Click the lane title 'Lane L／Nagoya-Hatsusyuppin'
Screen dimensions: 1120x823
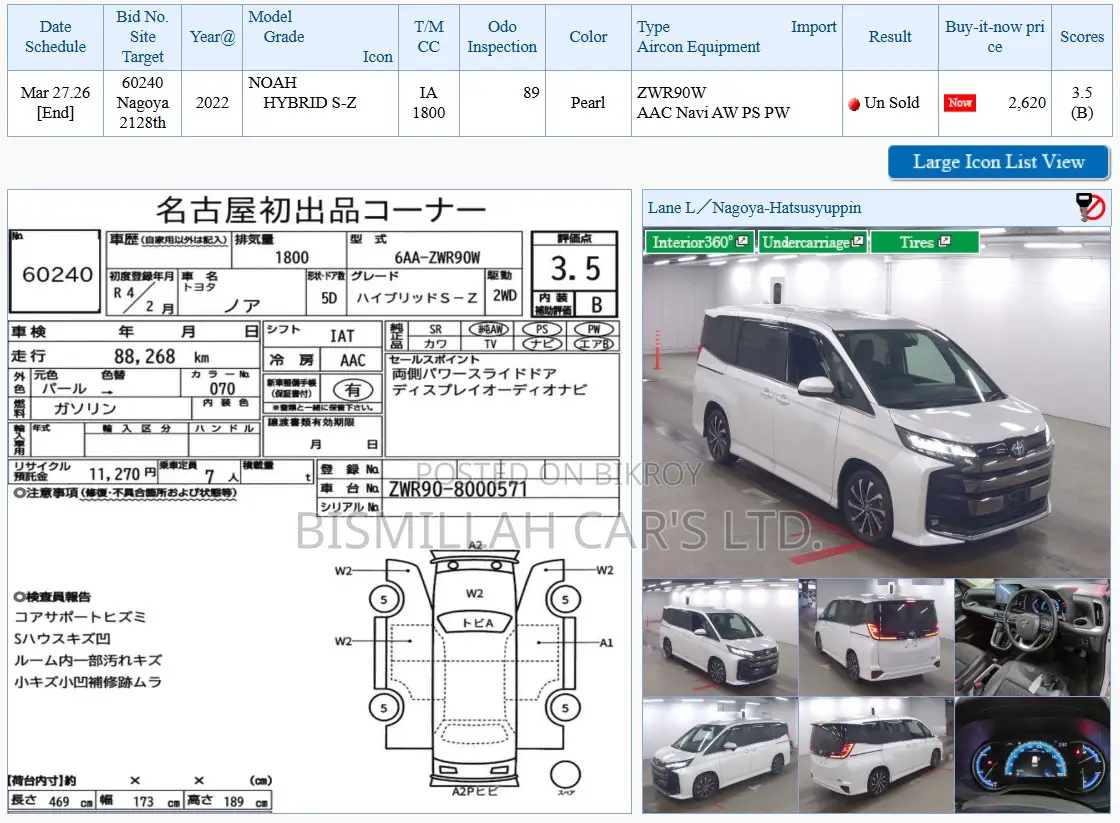754,208
